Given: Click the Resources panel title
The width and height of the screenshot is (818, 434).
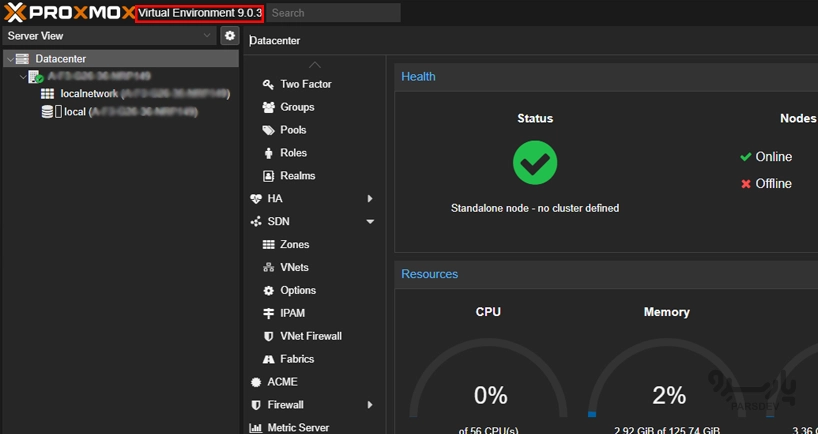Looking at the screenshot, I should [x=429, y=274].
